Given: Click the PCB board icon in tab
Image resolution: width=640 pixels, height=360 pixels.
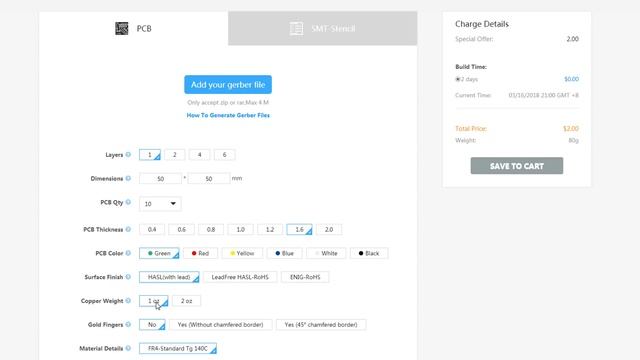Looking at the screenshot, I should click(122, 29).
